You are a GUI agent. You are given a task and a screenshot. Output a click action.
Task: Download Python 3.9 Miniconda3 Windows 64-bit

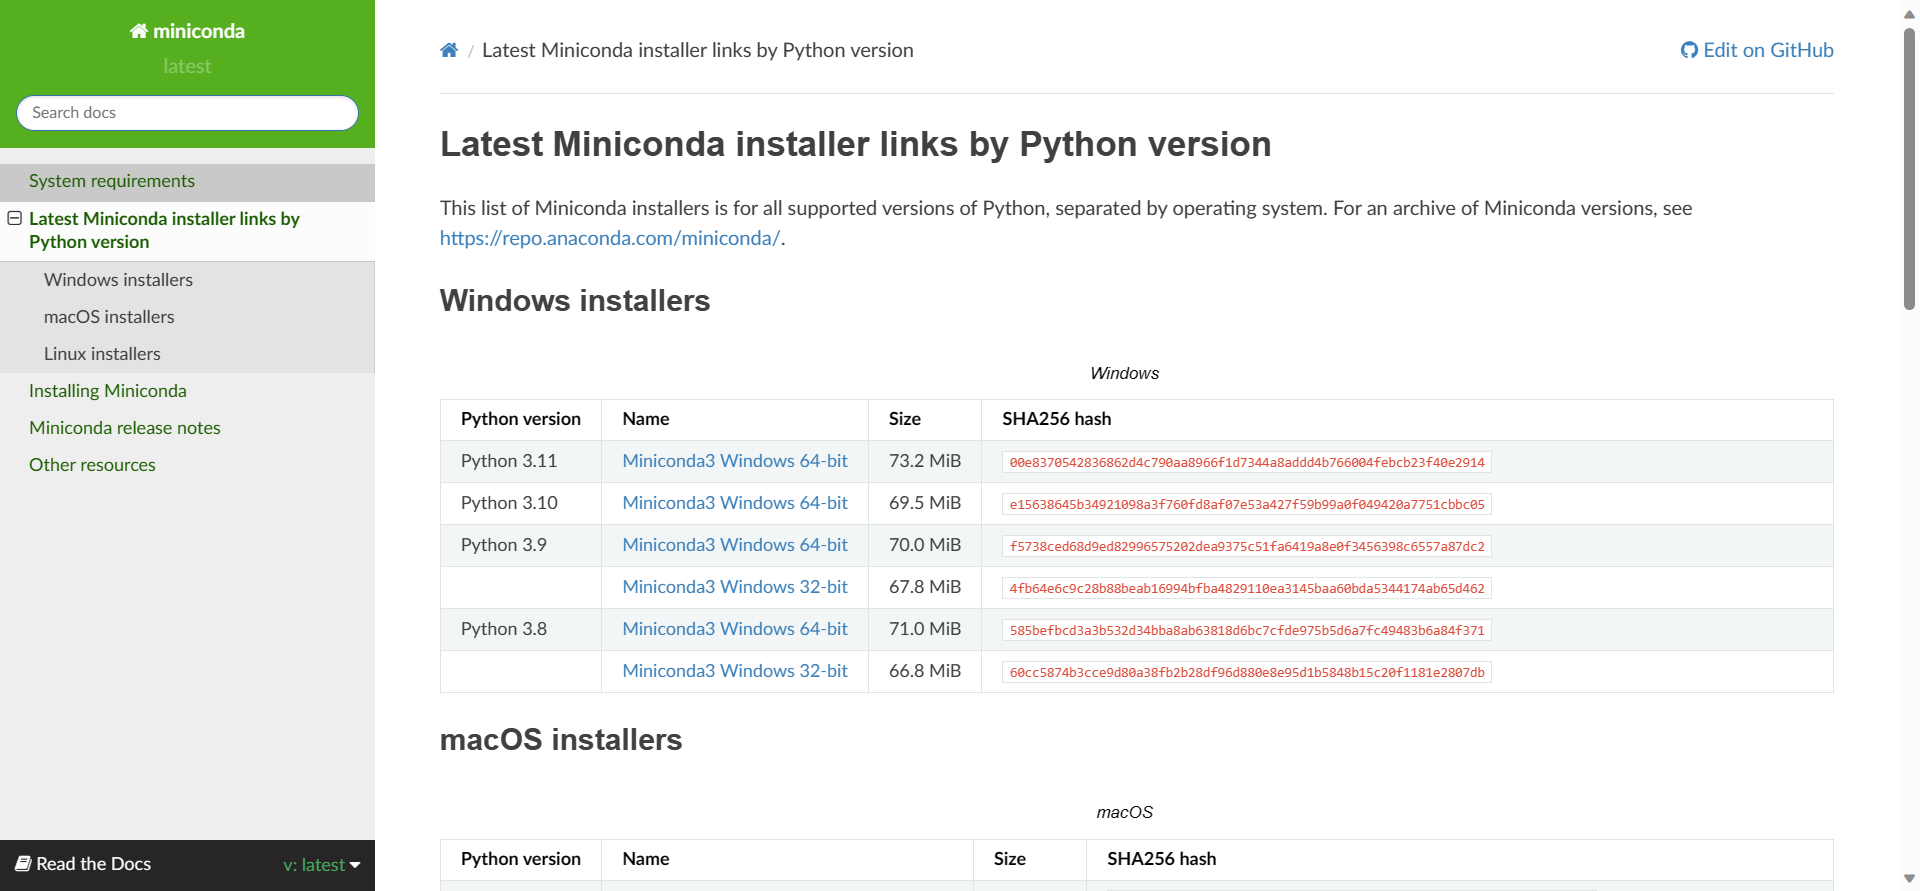(x=735, y=545)
